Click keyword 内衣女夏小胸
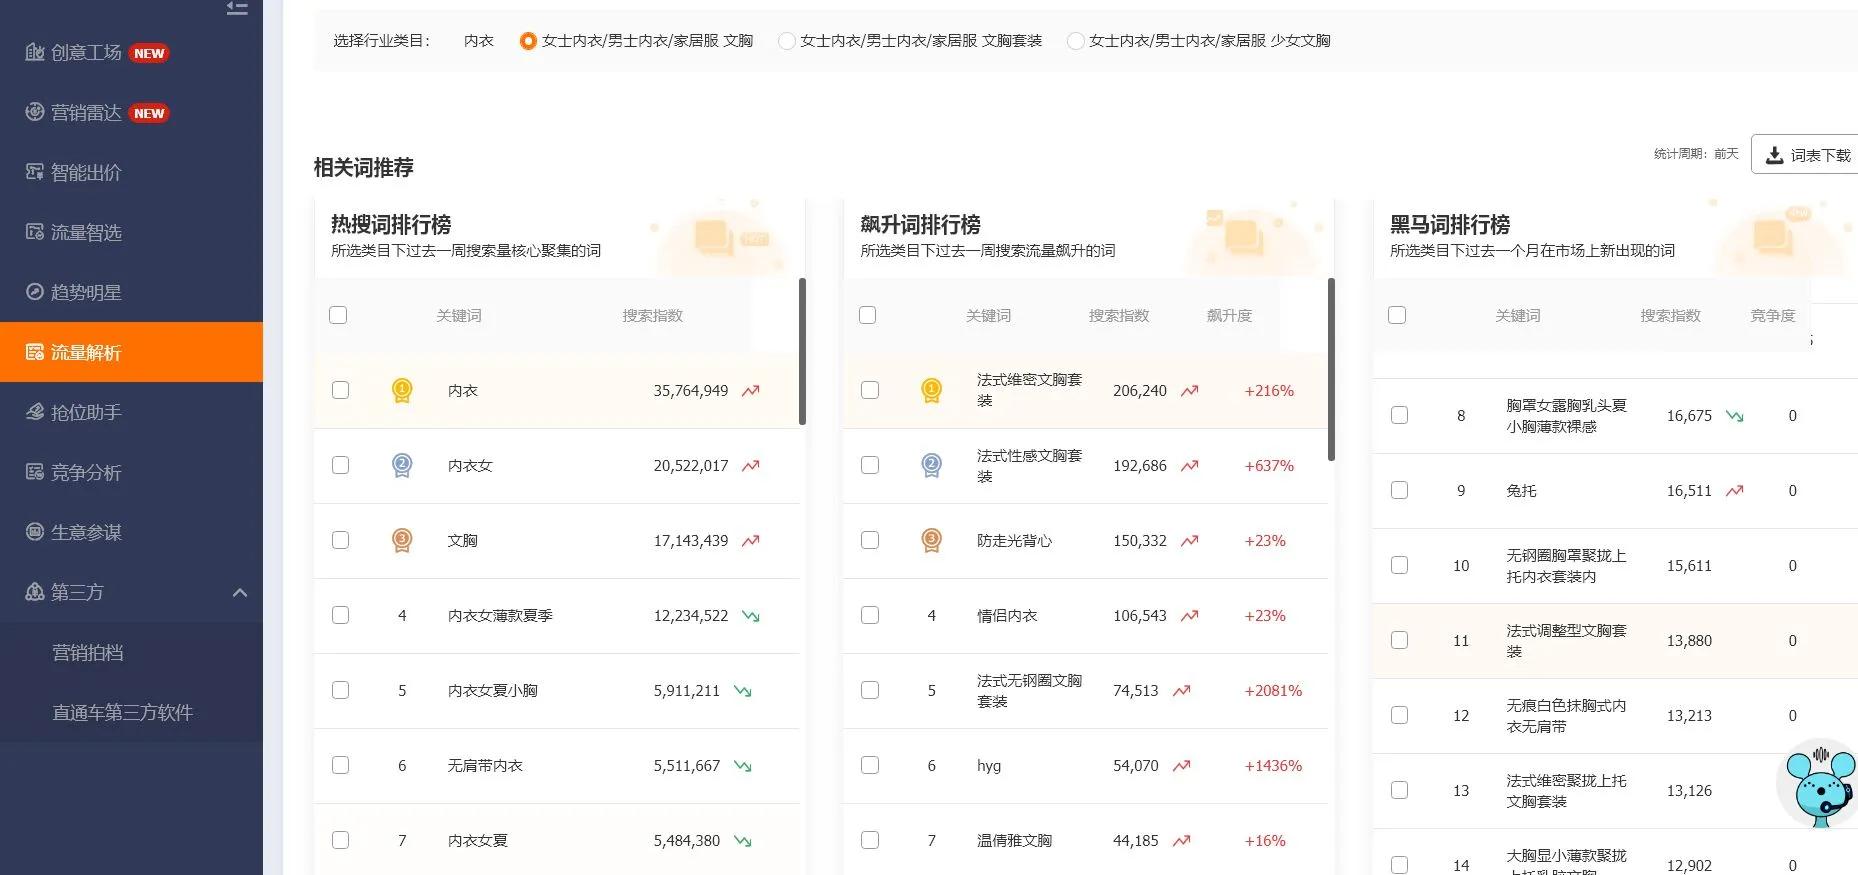 click(492, 691)
